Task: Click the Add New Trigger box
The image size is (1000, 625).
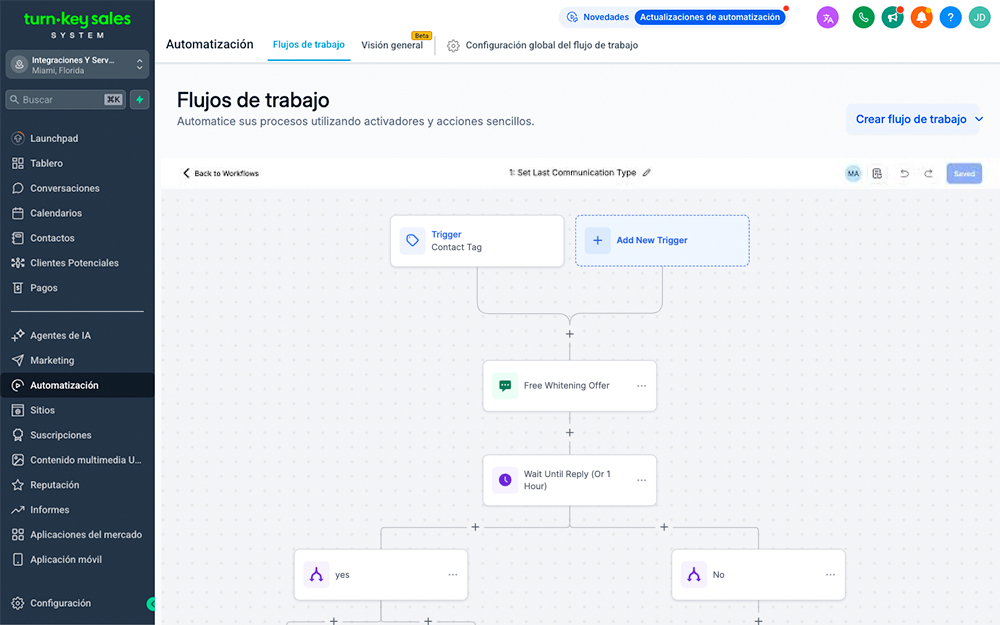Action: 662,240
